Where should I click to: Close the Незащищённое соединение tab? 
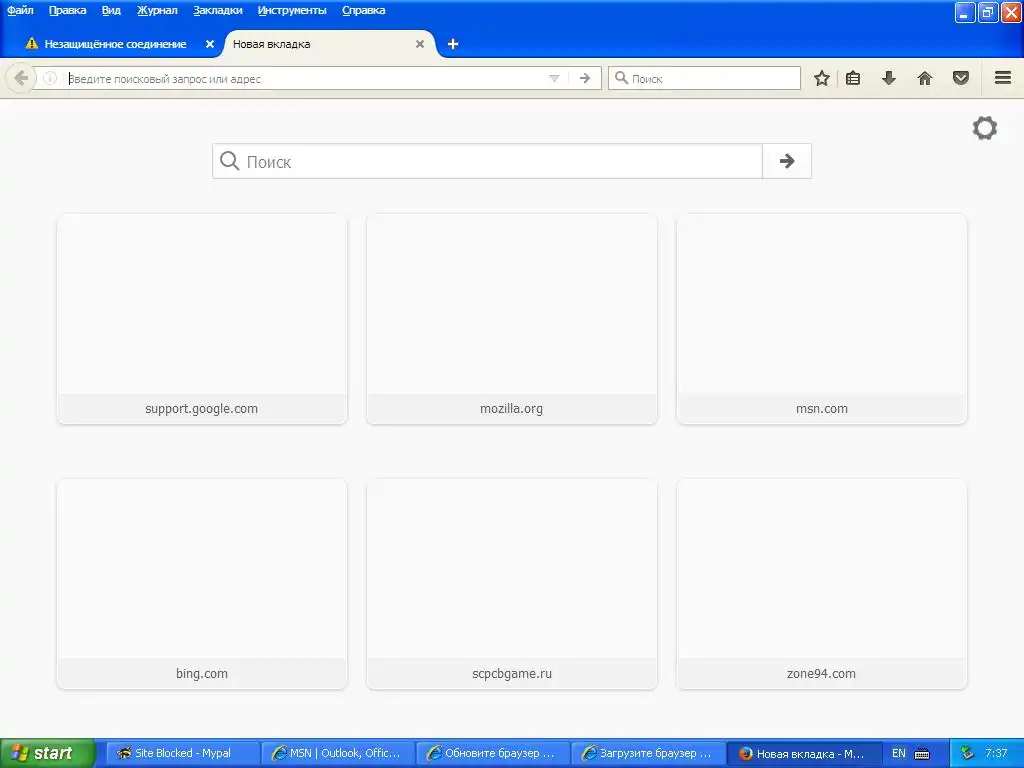click(210, 44)
